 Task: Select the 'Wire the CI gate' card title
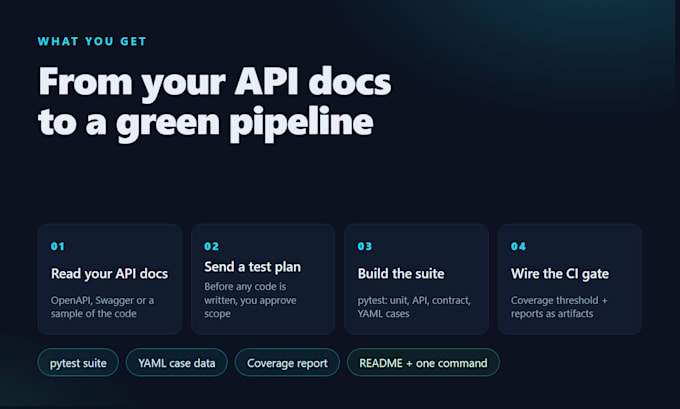point(560,274)
